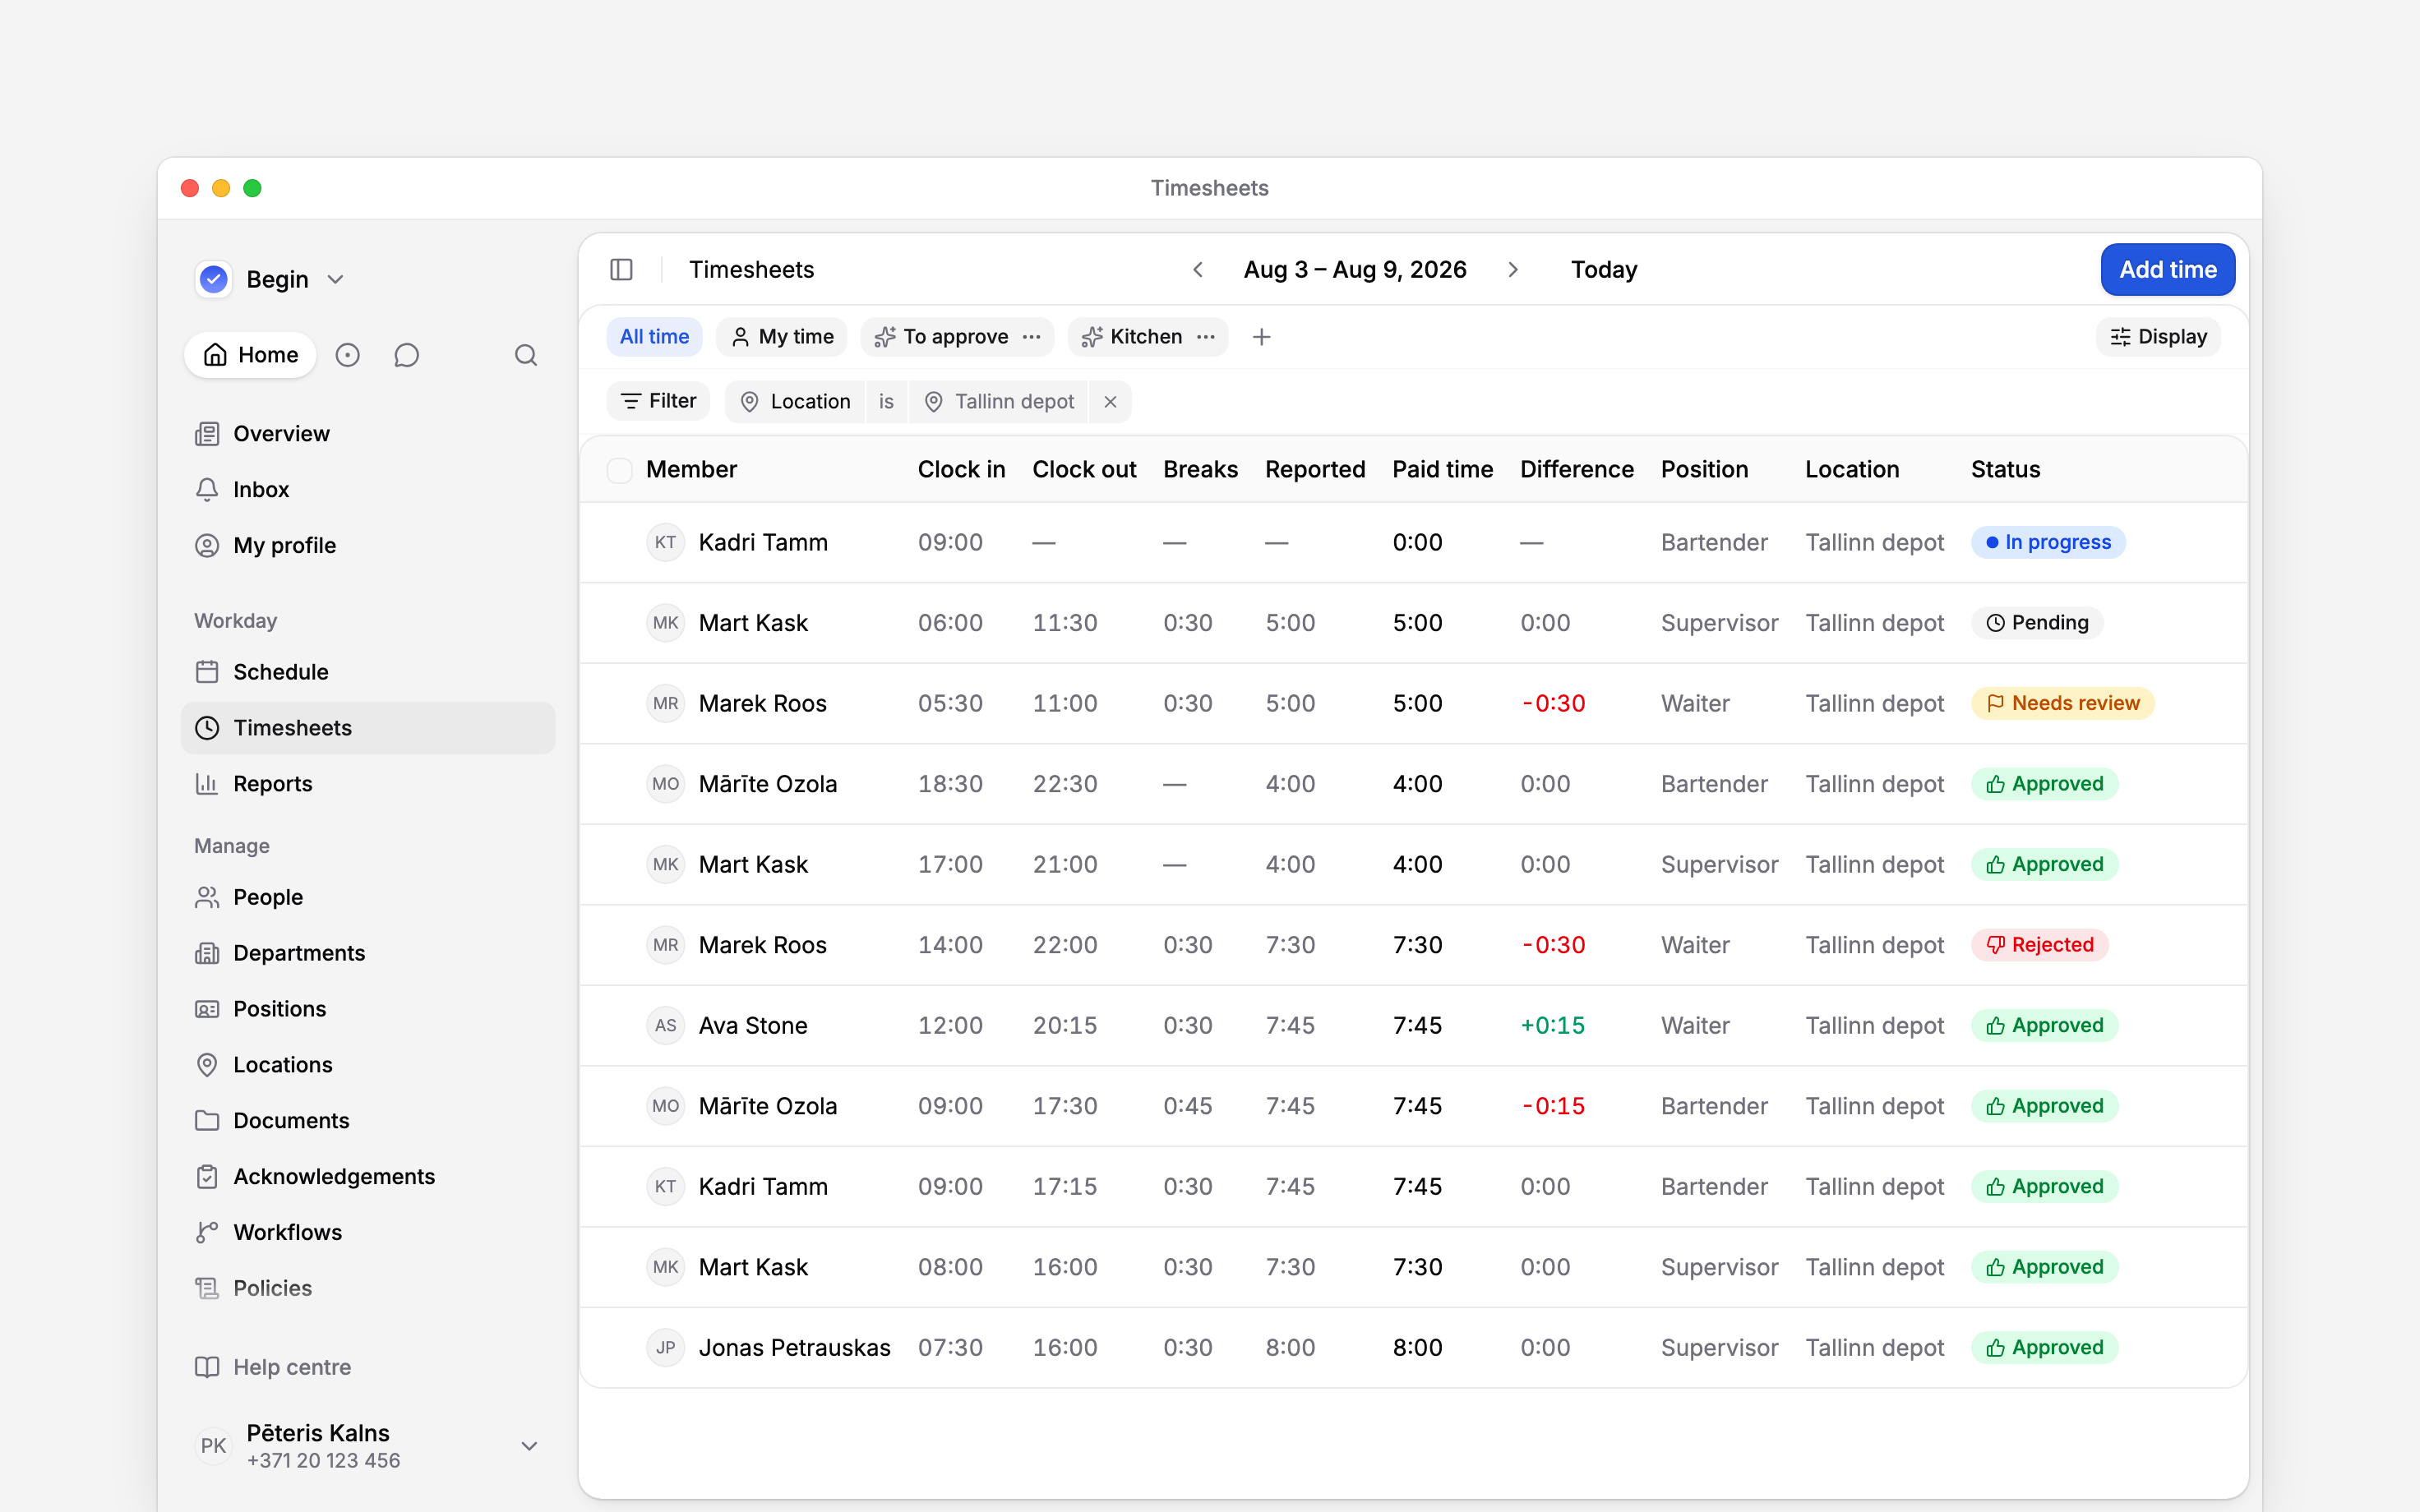Expand Pēteris Kalns account menu
This screenshot has width=2420, height=1512.
point(367,1446)
